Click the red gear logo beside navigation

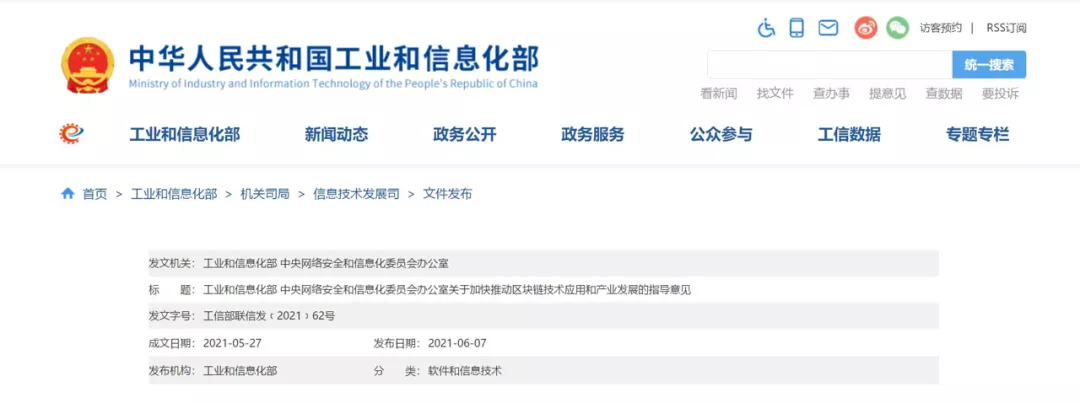71,134
